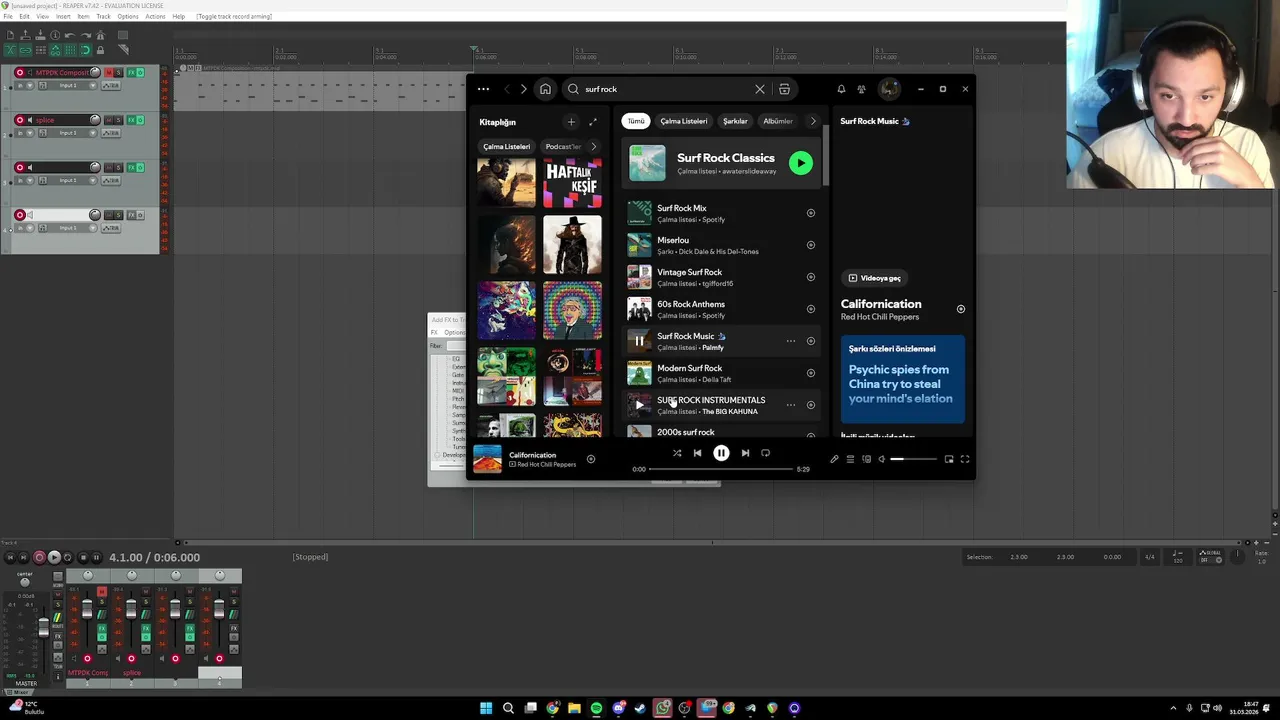Open Spotify mini player
1280x720 pixels.
949,459
